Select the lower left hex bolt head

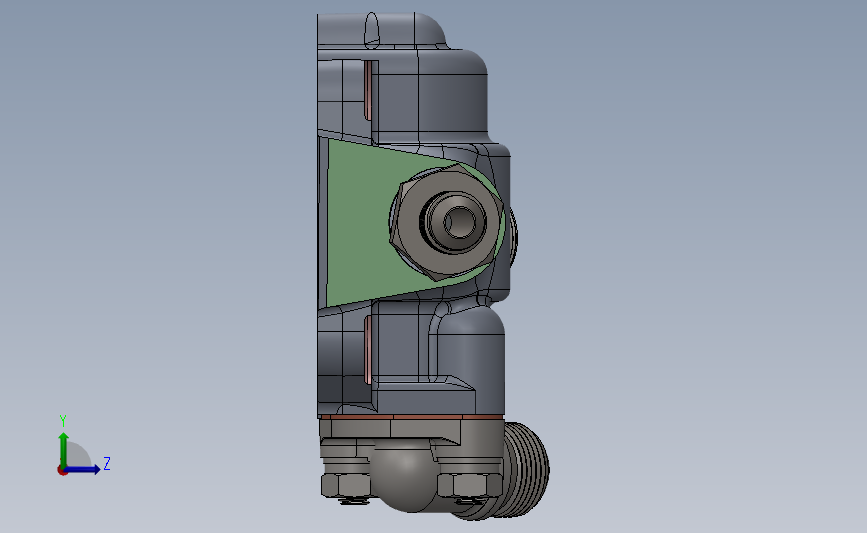[345, 485]
